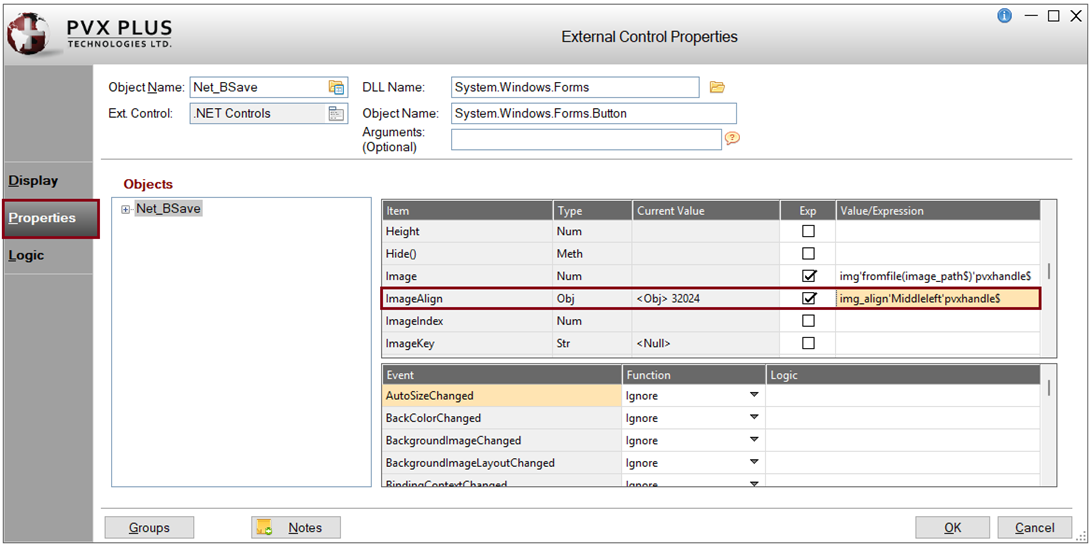1091x547 pixels.
Task: Toggle the Exp checkbox for ImageKey
Action: pyautogui.click(x=808, y=343)
